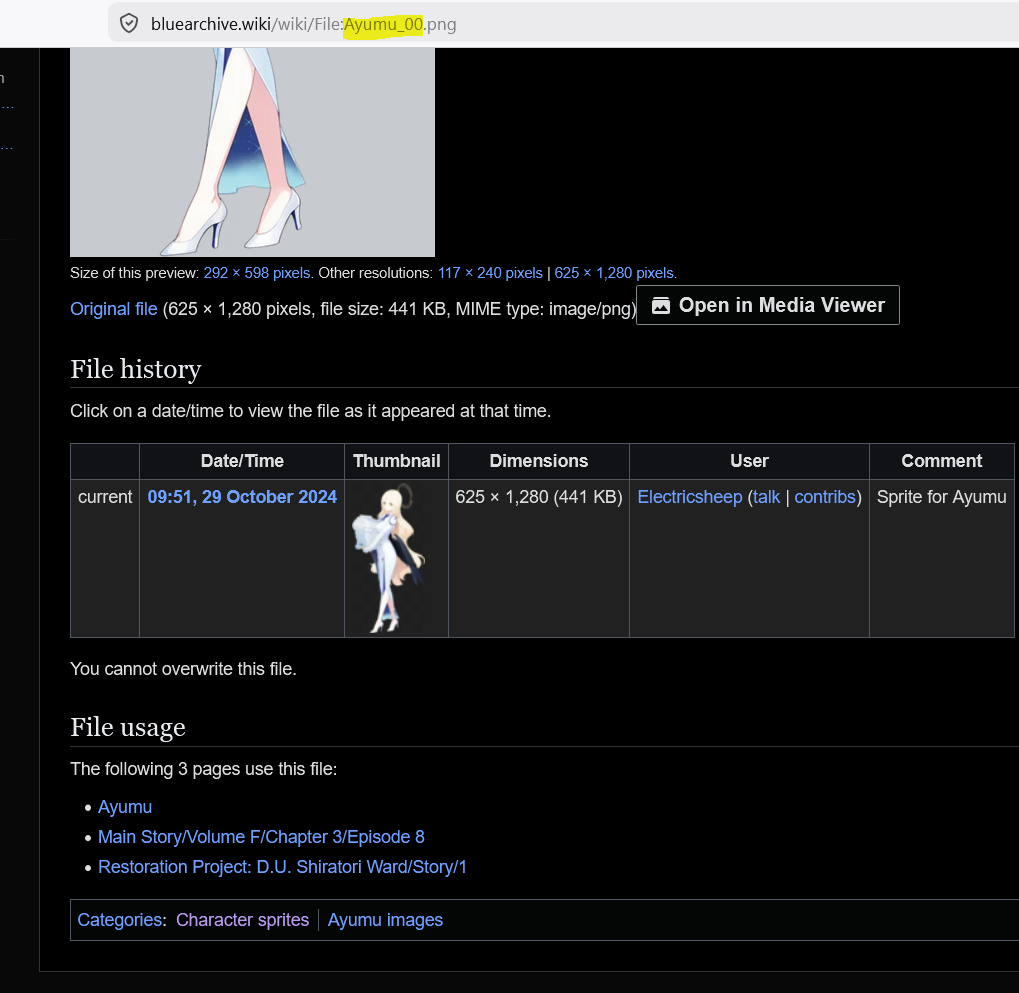
Task: Click the File history heading
Action: 136,369
